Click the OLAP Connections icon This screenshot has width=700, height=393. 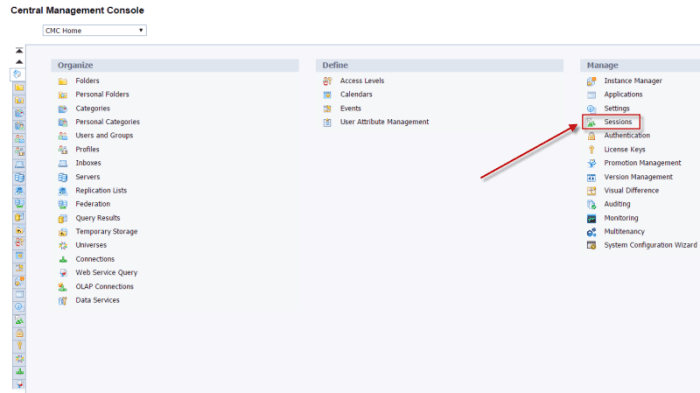pyautogui.click(x=63, y=287)
